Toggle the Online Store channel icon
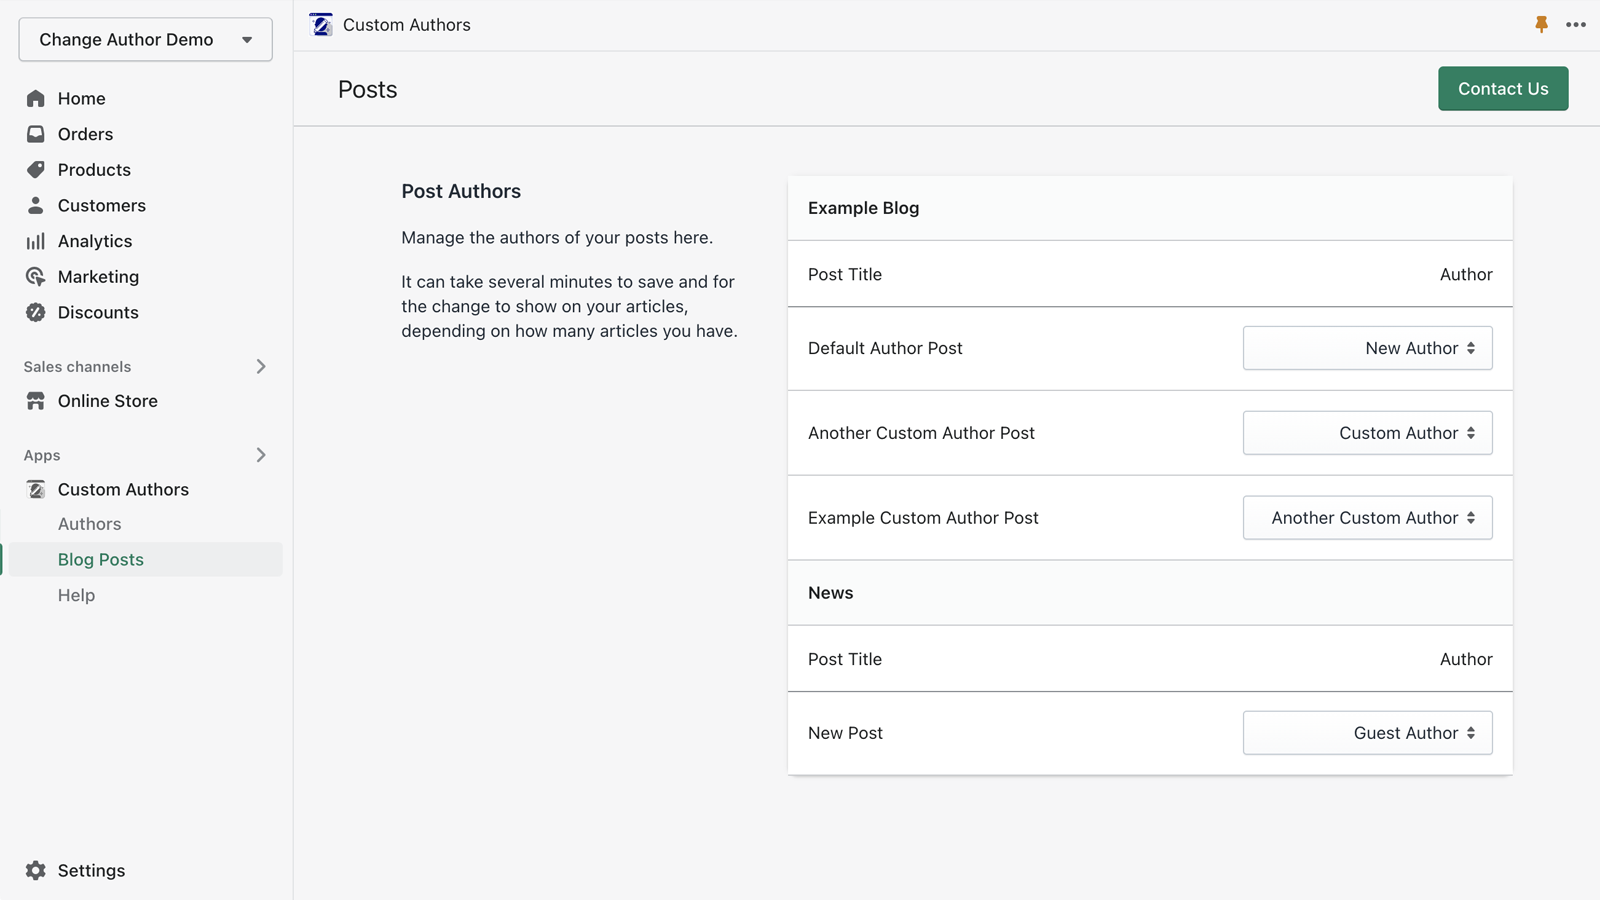Screen dimensions: 1600x900 tap(36, 401)
